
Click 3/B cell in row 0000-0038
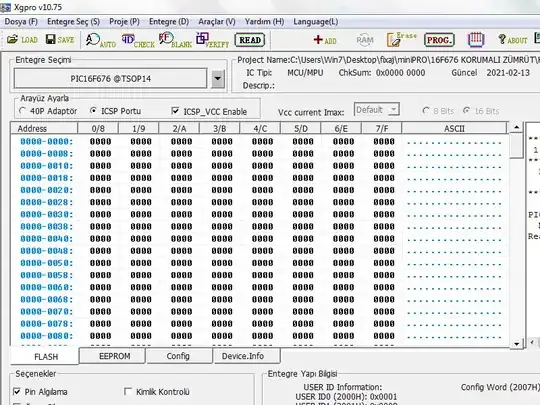pos(222,227)
